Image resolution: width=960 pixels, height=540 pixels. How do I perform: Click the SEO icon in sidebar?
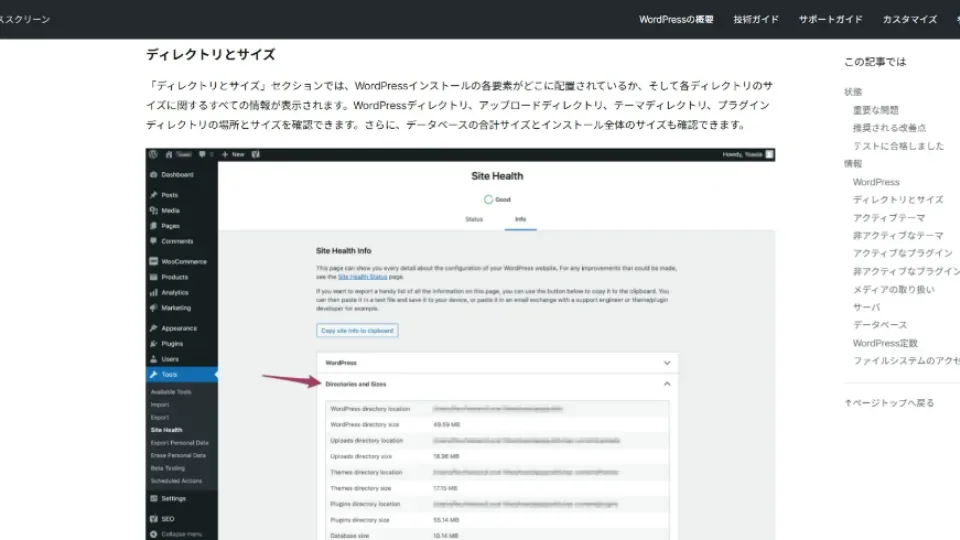154,519
